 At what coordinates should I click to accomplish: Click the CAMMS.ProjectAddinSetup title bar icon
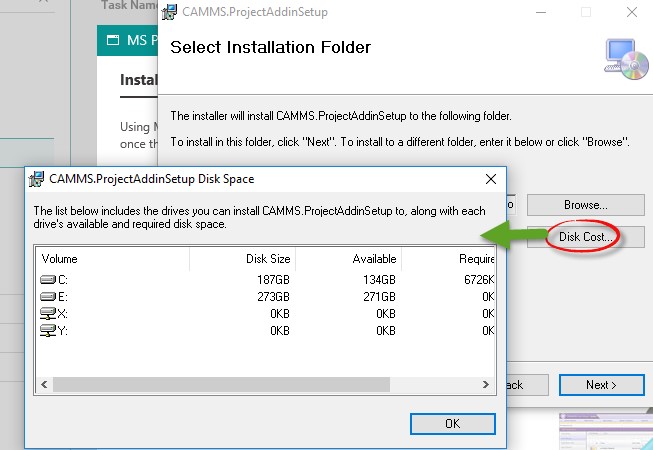click(169, 12)
